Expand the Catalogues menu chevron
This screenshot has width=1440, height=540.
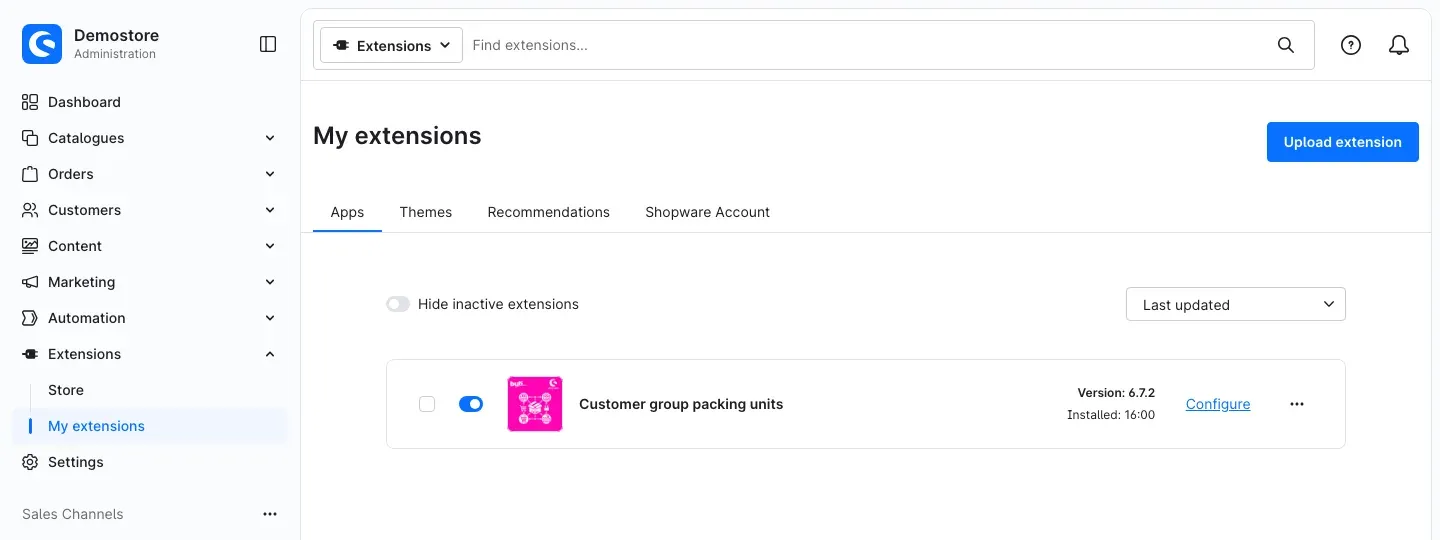270,138
